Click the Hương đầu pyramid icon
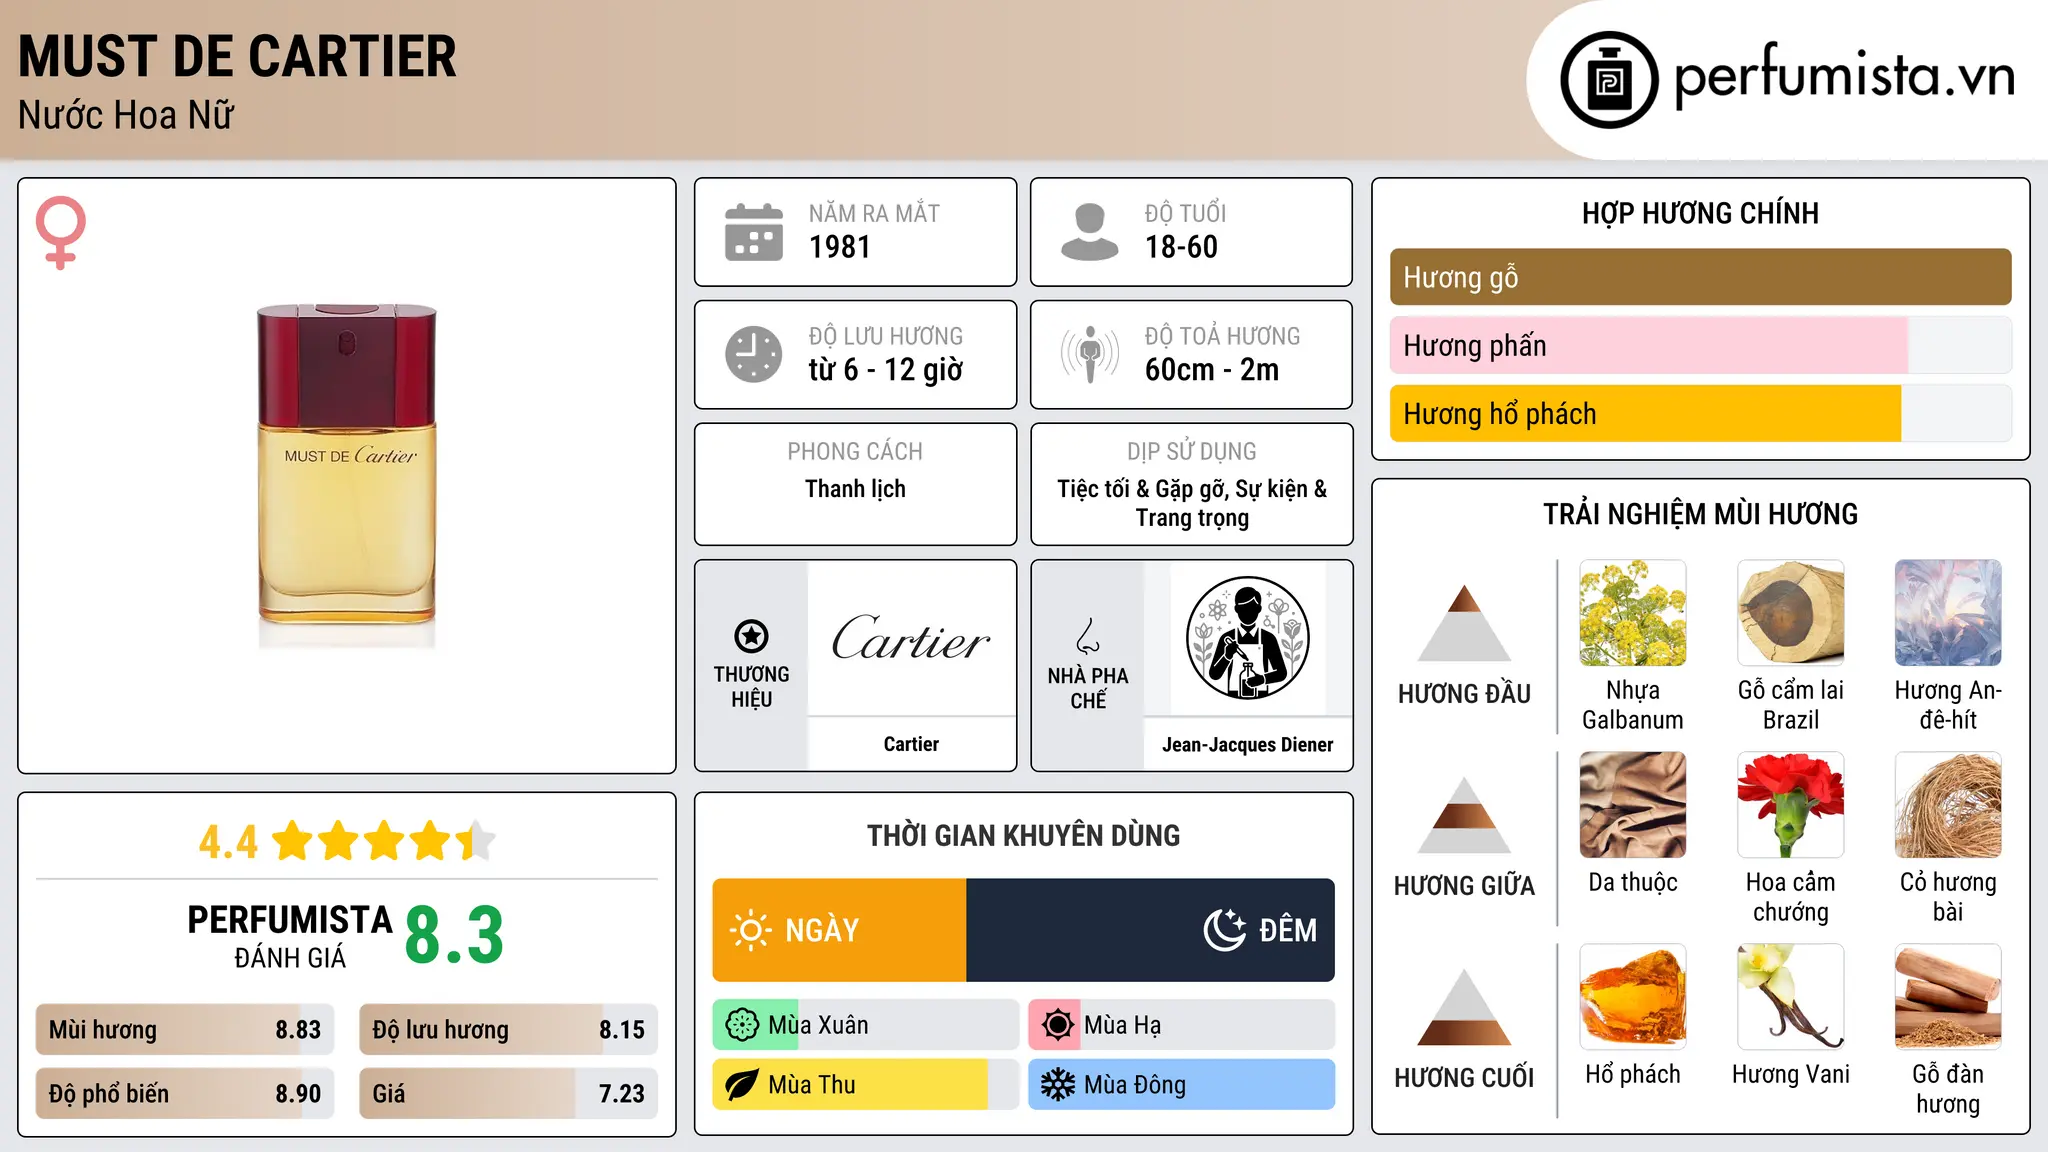The image size is (2048, 1152). (x=1464, y=623)
